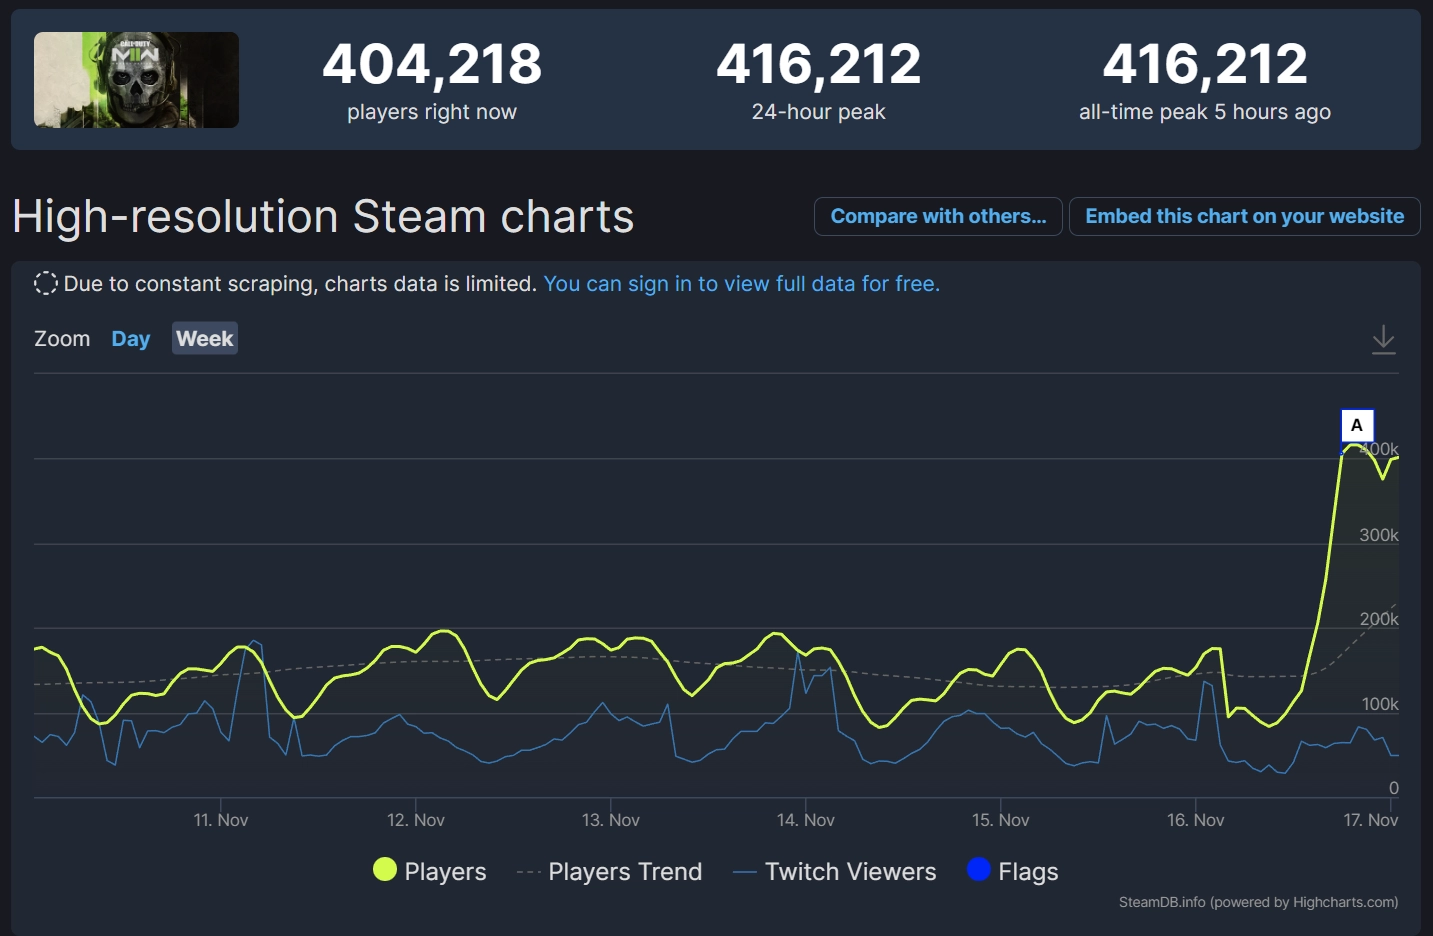This screenshot has height=936, width=1433.
Task: Click the loading spinner icon beside the scraping notice
Action: click(x=46, y=284)
